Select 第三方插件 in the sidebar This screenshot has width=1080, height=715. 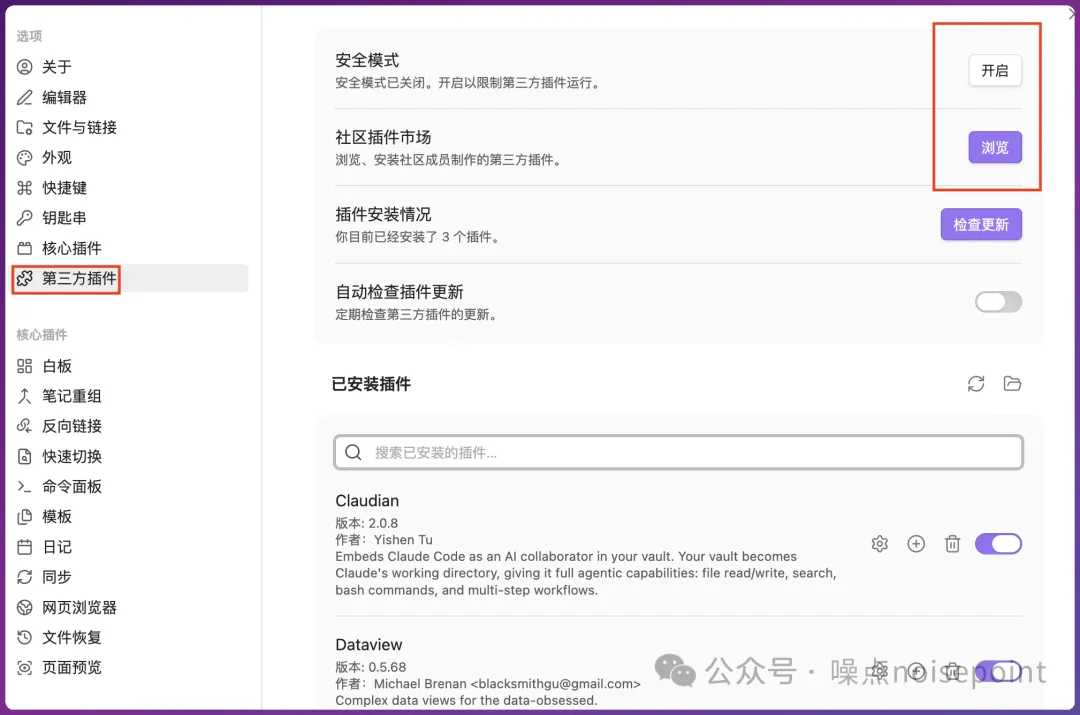click(x=130, y=278)
